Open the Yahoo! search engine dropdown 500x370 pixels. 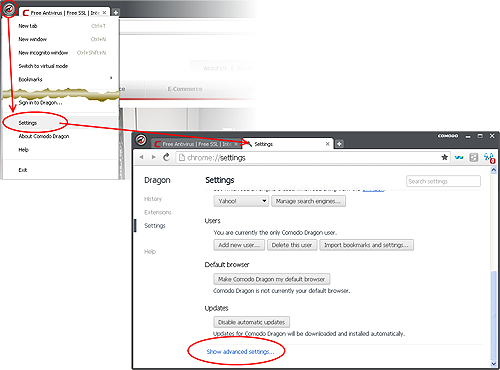241,201
